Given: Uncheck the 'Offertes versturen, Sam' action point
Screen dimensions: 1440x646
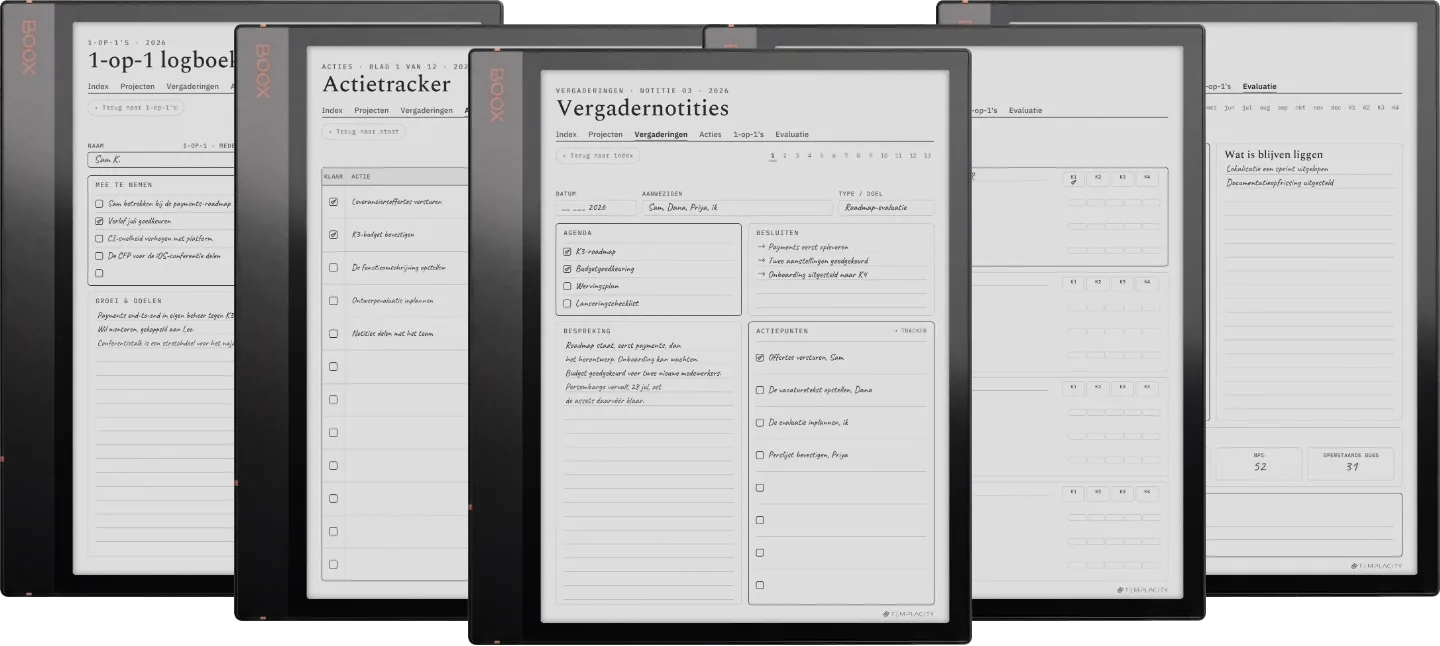Looking at the screenshot, I should (x=760, y=357).
